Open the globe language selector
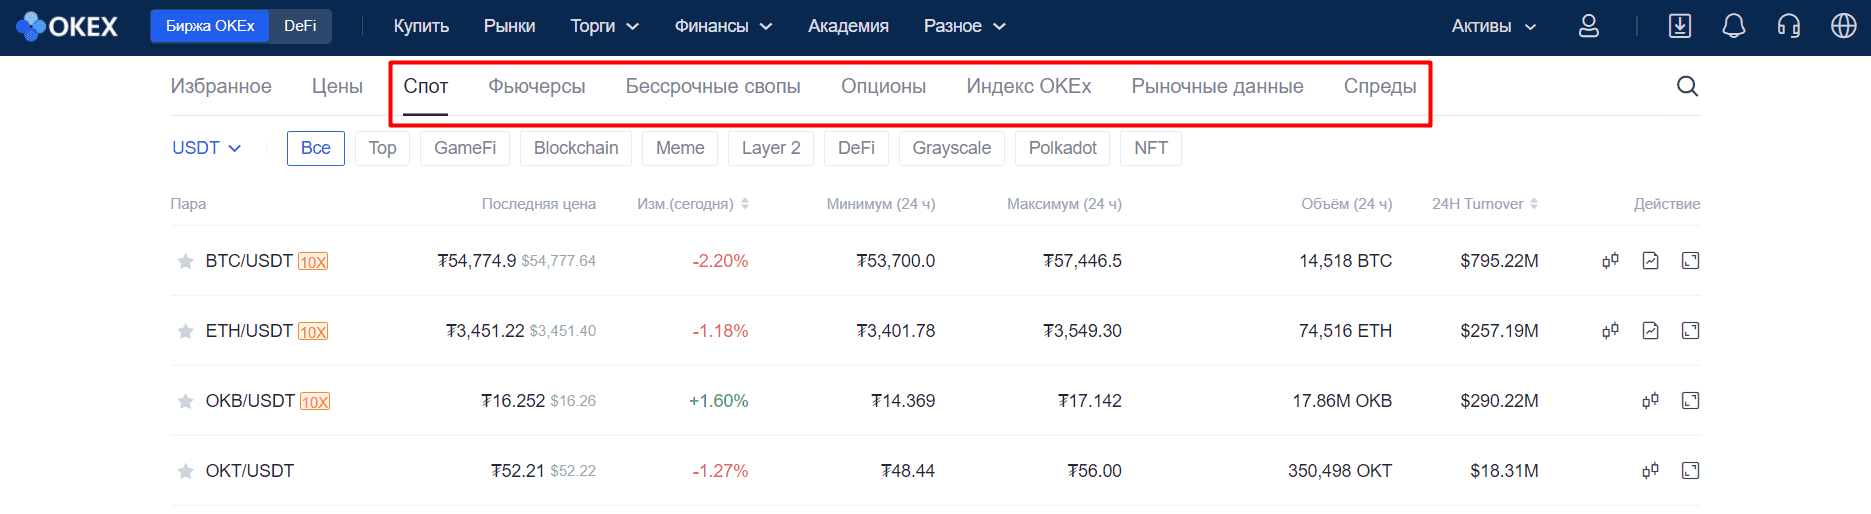 [1843, 26]
